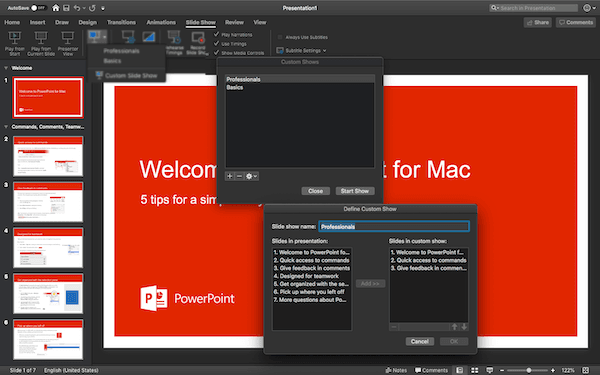Collapse the Welcome section
The image size is (600, 375).
pos(6,68)
